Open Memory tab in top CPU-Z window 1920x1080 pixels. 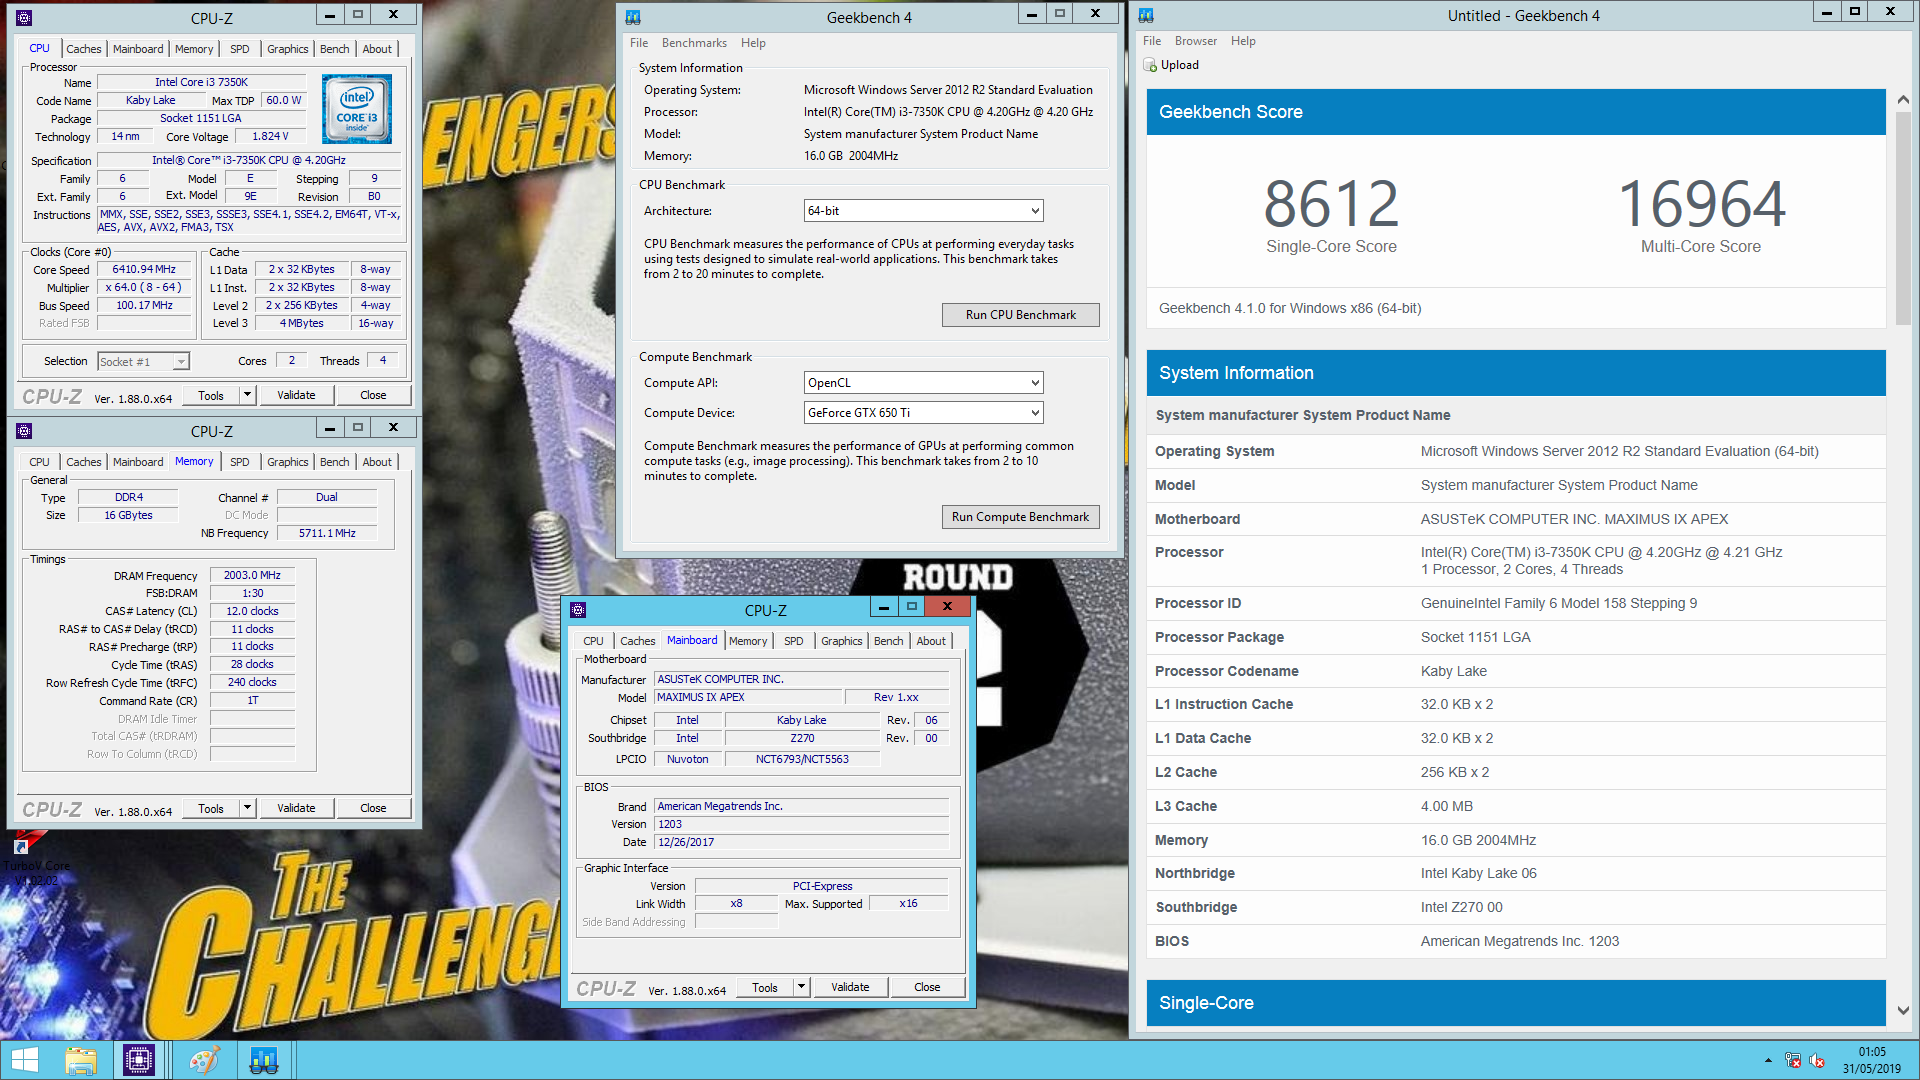pyautogui.click(x=194, y=49)
